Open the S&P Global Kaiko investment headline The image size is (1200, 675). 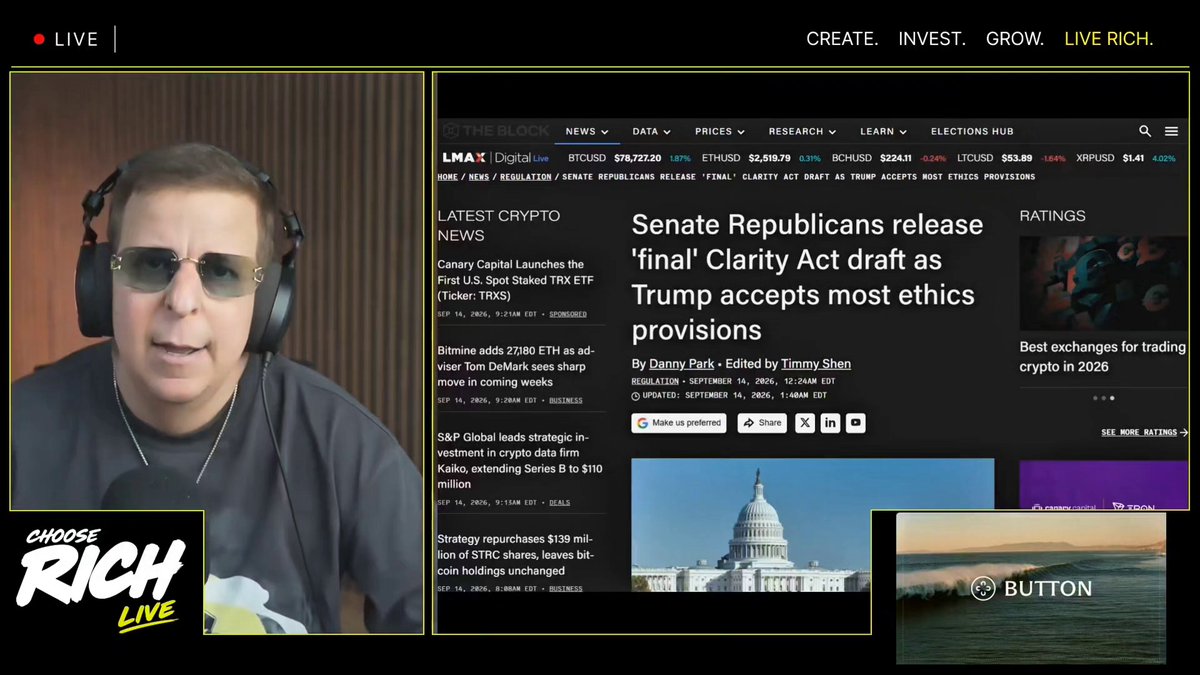tap(520, 461)
